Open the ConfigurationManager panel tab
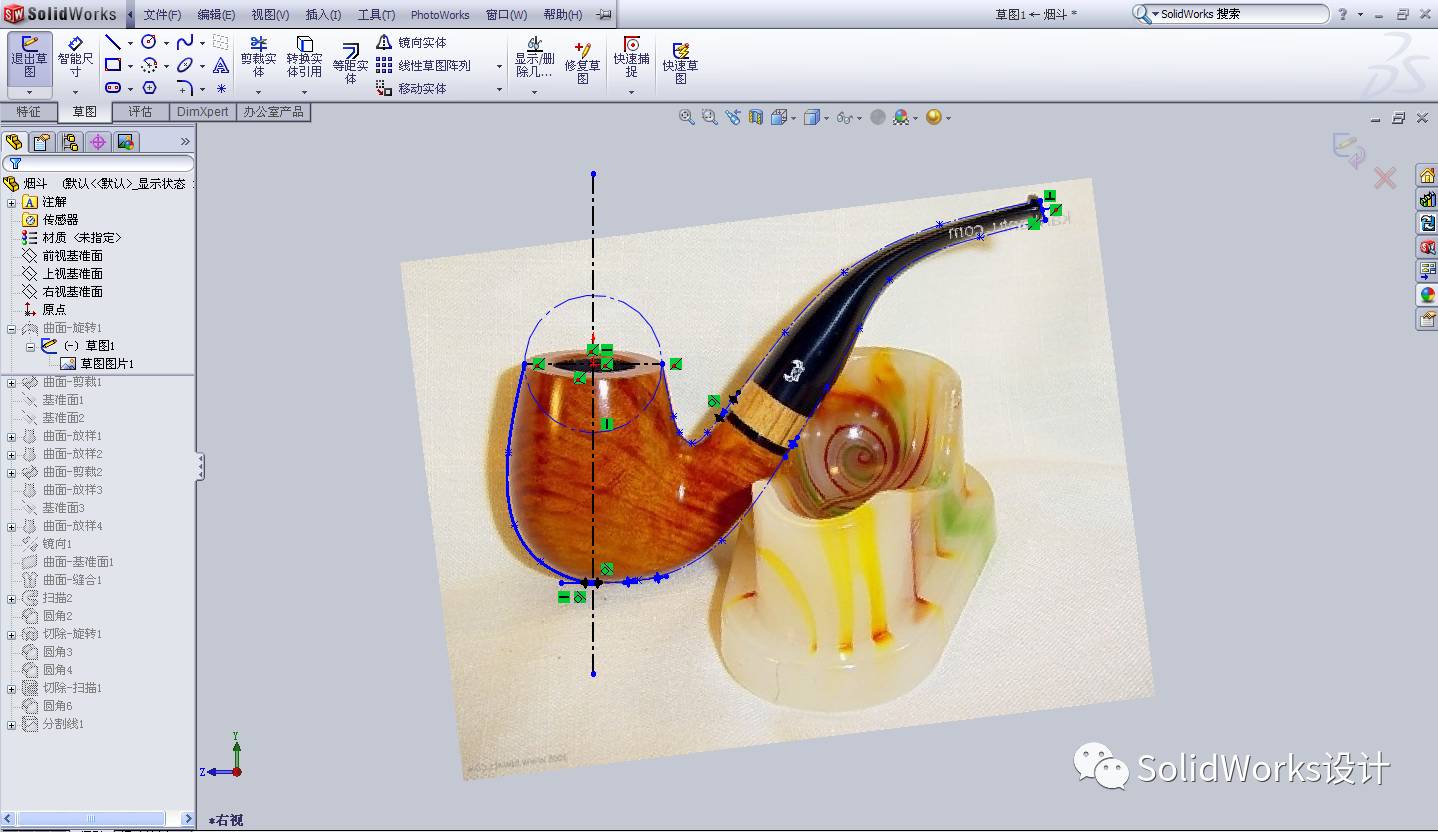Viewport: 1438px width, 832px height. click(x=70, y=142)
